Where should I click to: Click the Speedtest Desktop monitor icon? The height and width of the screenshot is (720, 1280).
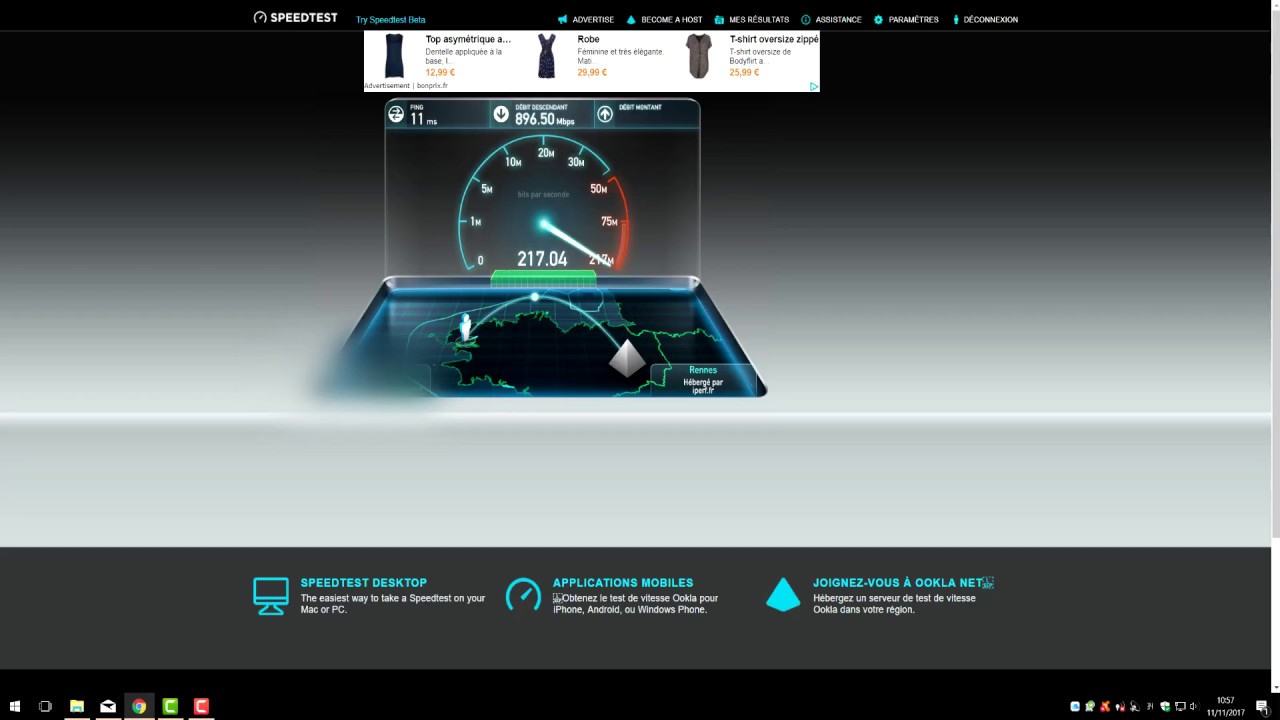point(271,595)
